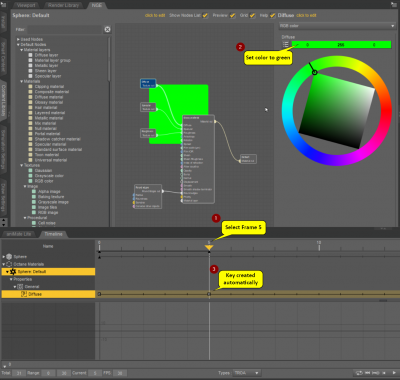Image resolution: width=400 pixels, height=380 pixels.
Task: Switch to the Viewport tab
Action: click(26, 5)
